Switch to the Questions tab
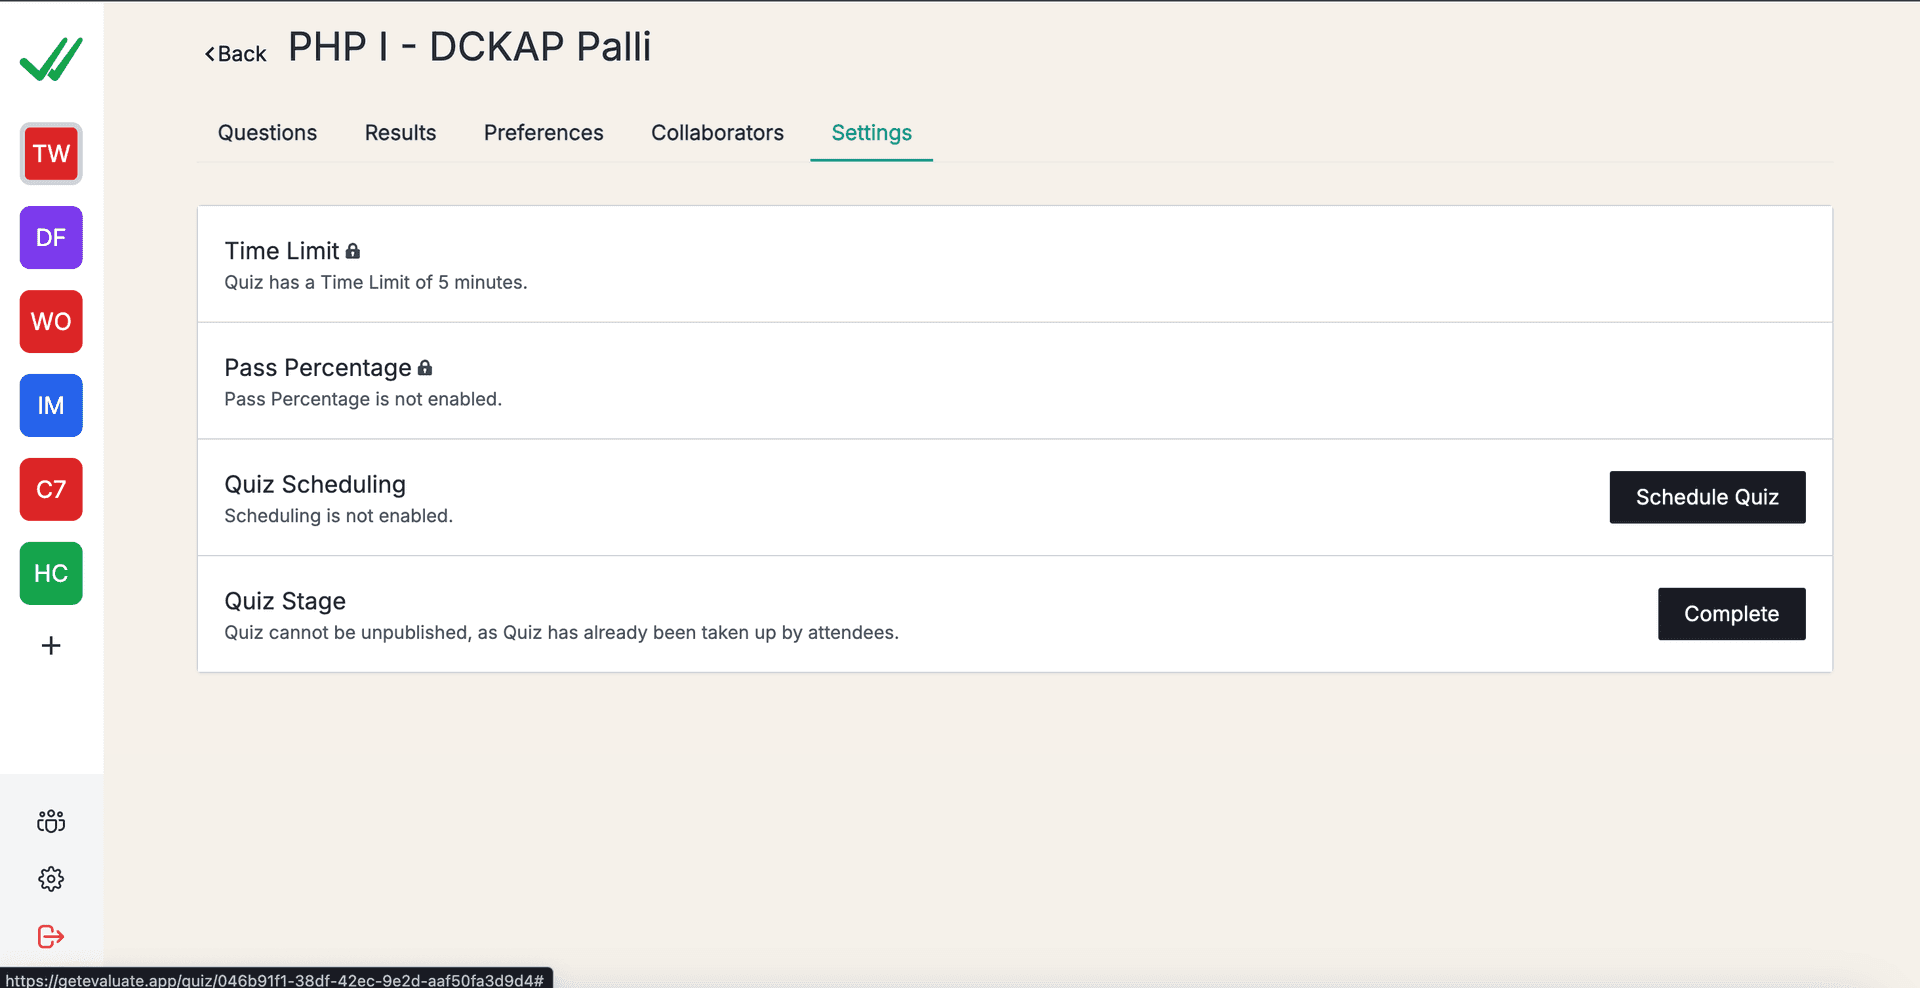This screenshot has width=1920, height=988. [x=267, y=133]
